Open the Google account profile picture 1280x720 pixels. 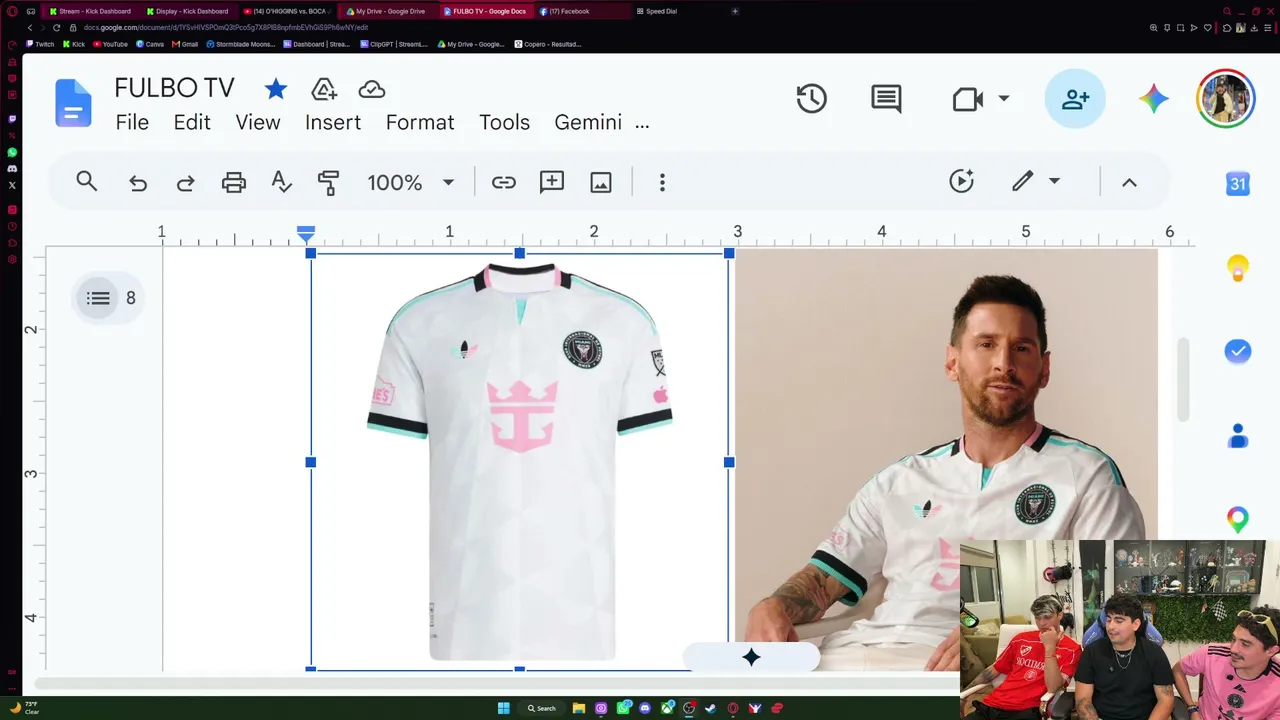[x=1225, y=99]
